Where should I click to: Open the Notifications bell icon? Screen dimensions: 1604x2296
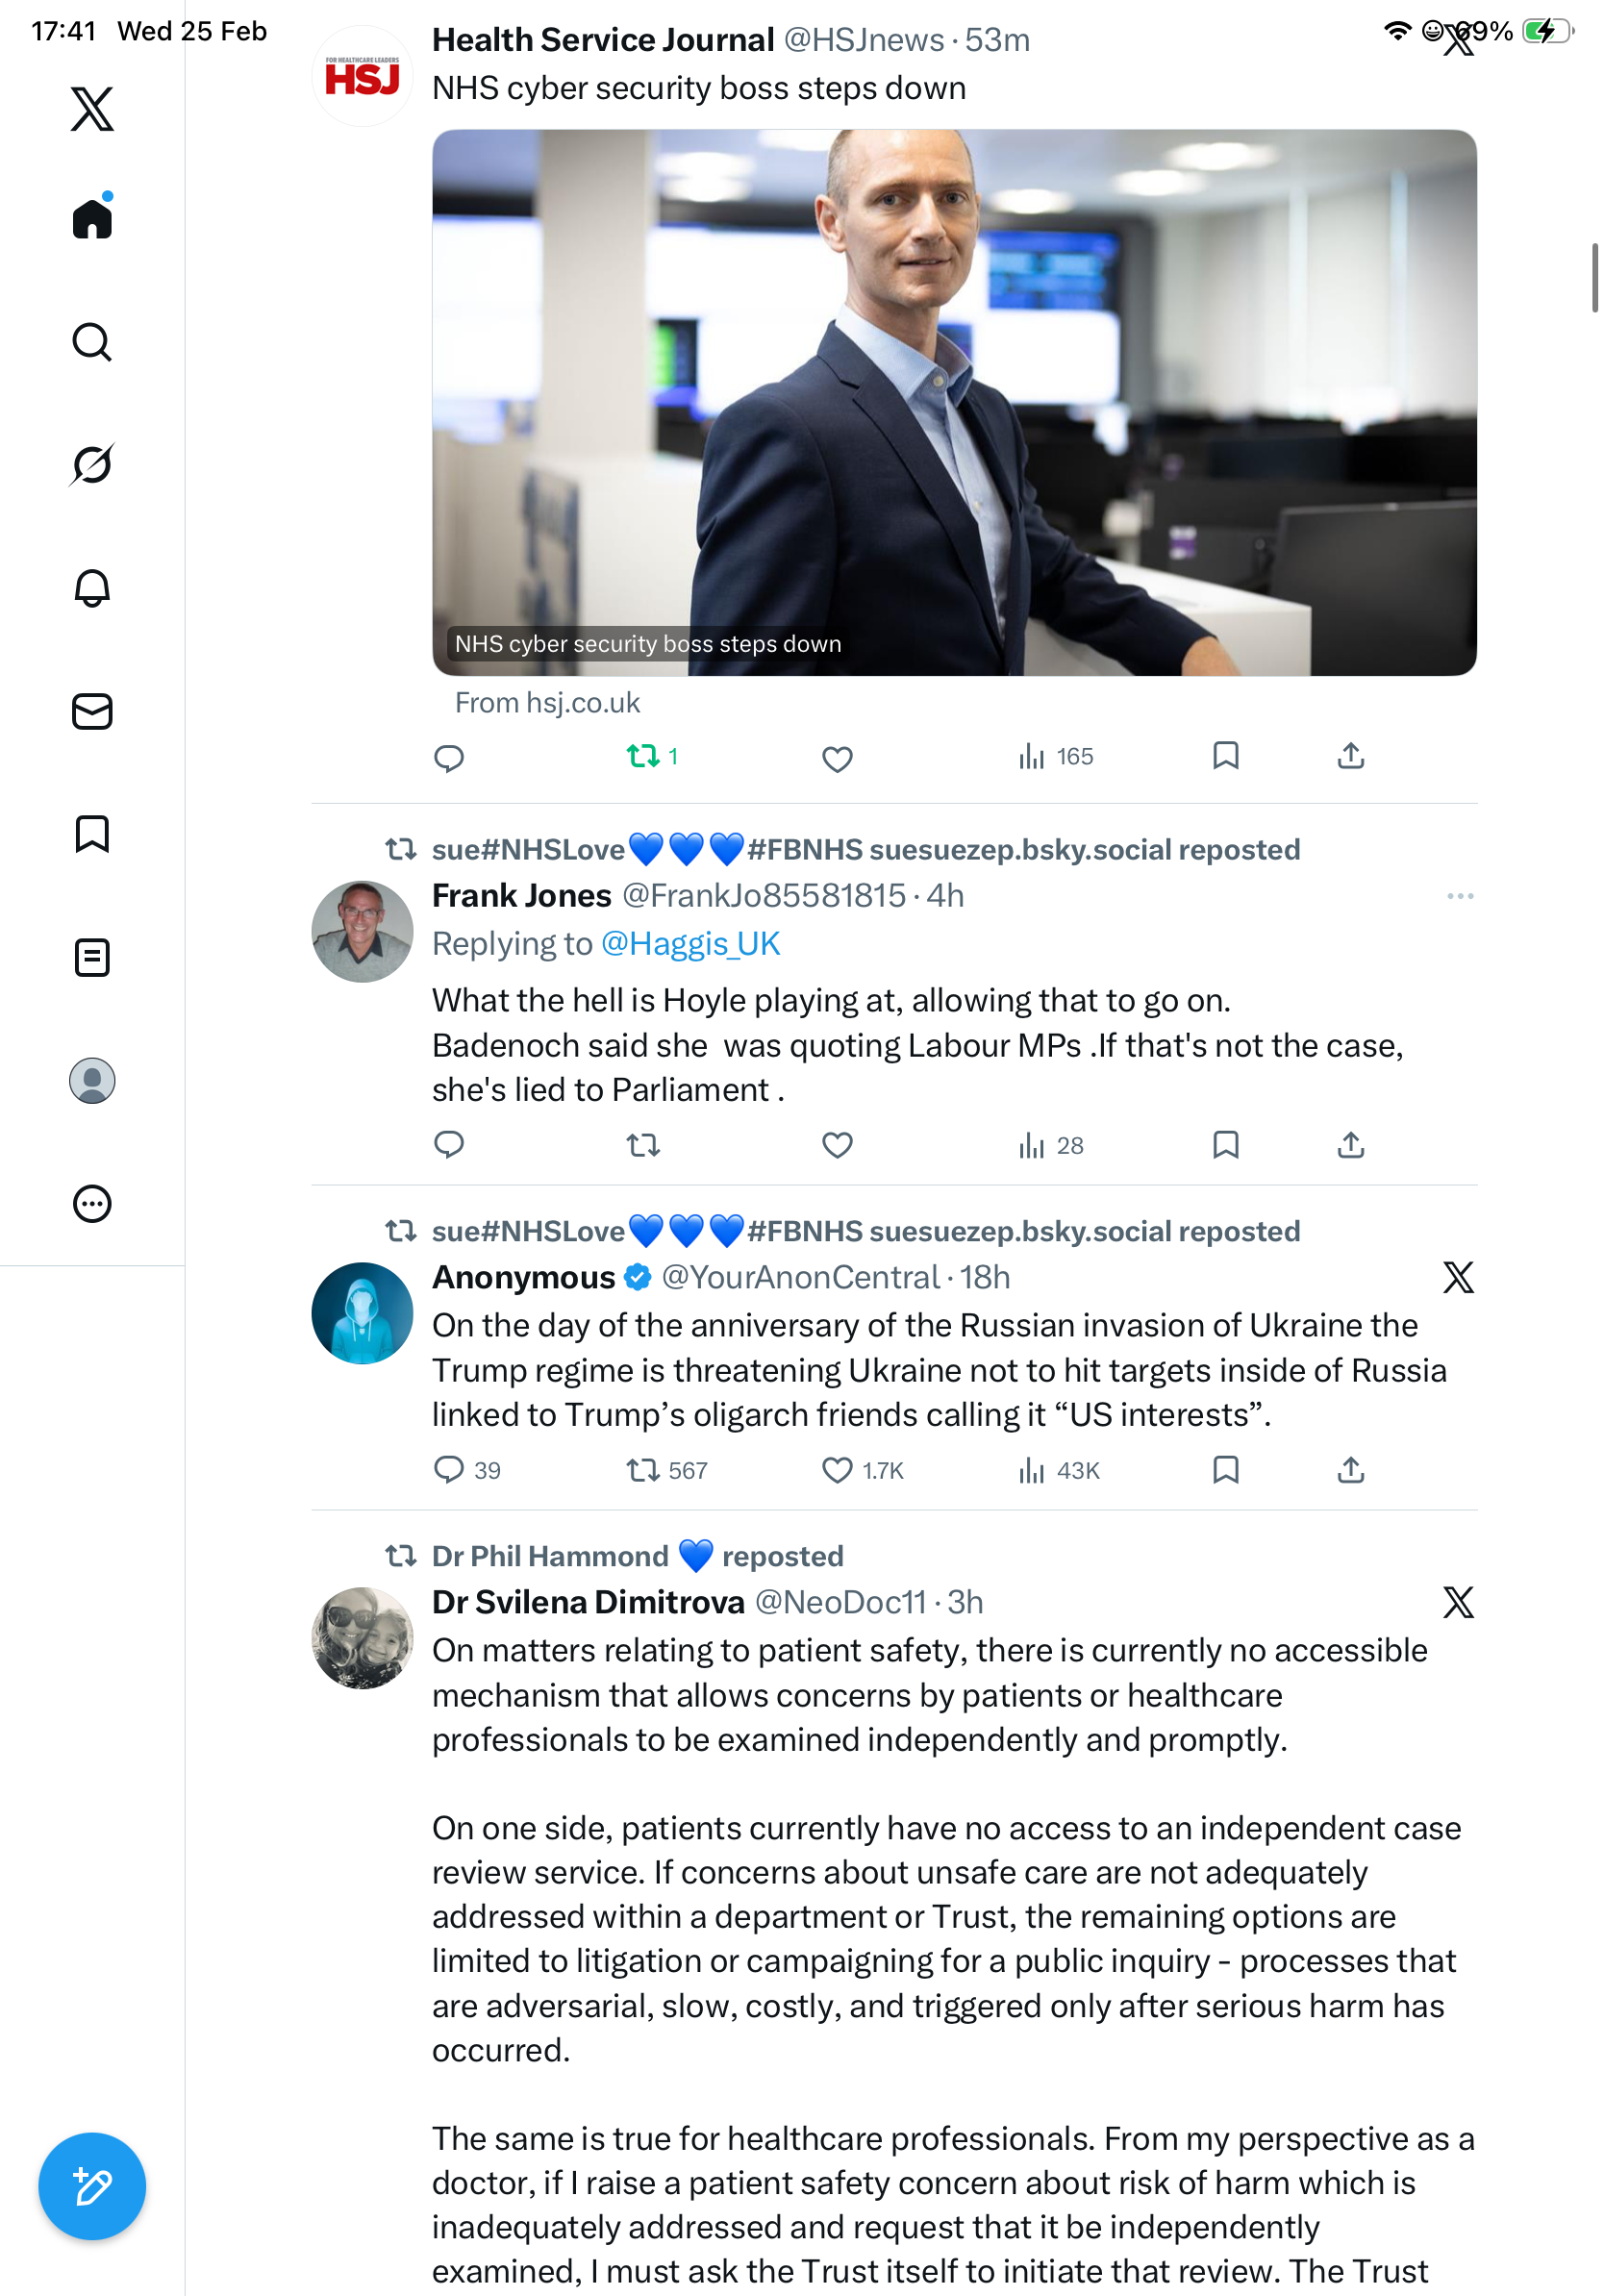point(92,588)
